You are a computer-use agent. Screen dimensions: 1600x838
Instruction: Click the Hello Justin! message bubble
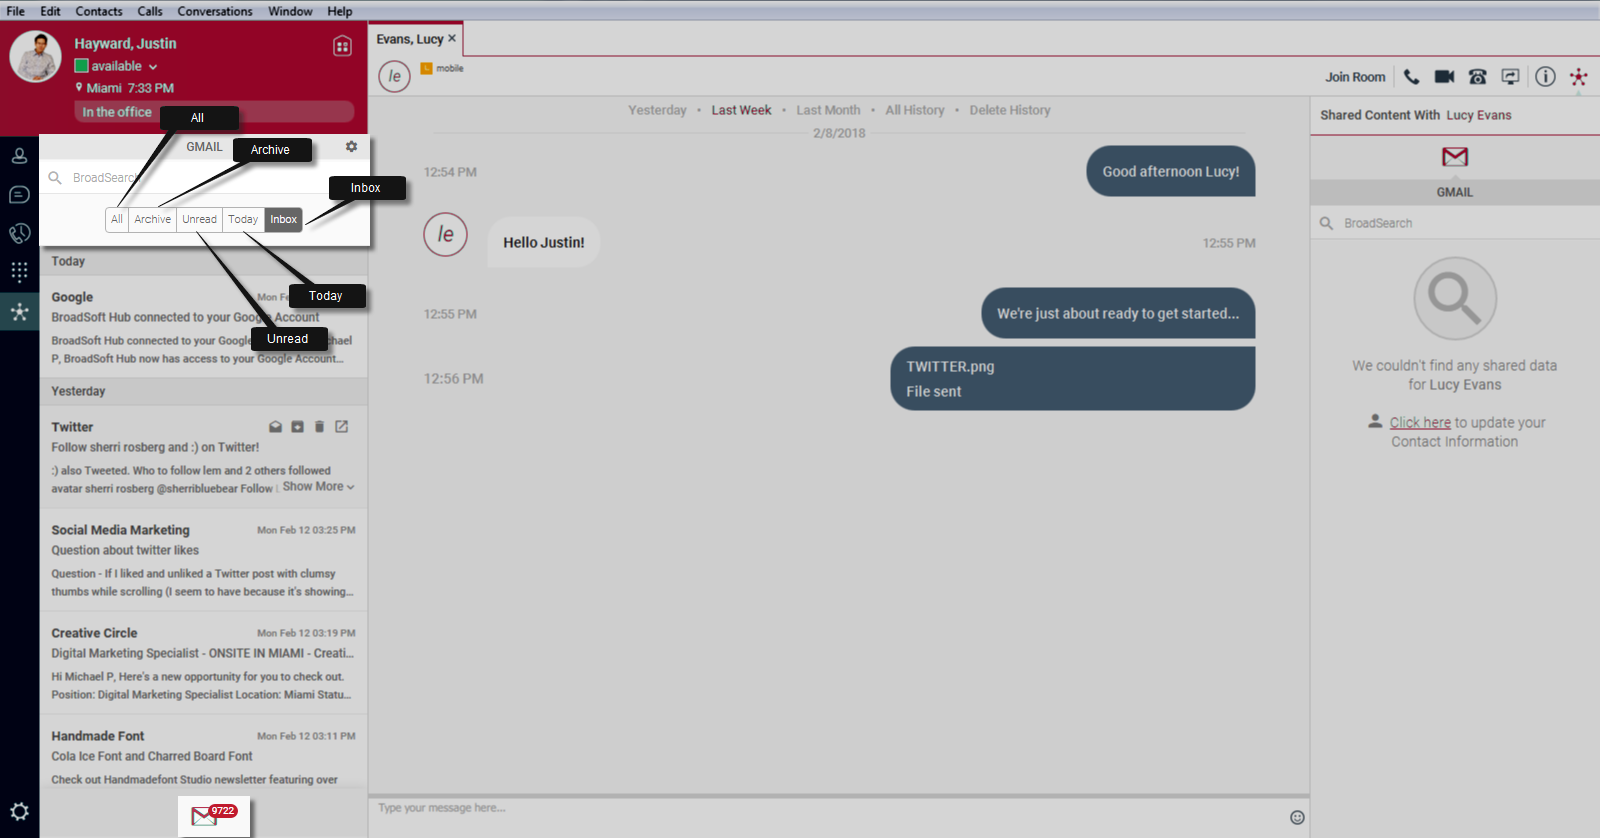[543, 242]
